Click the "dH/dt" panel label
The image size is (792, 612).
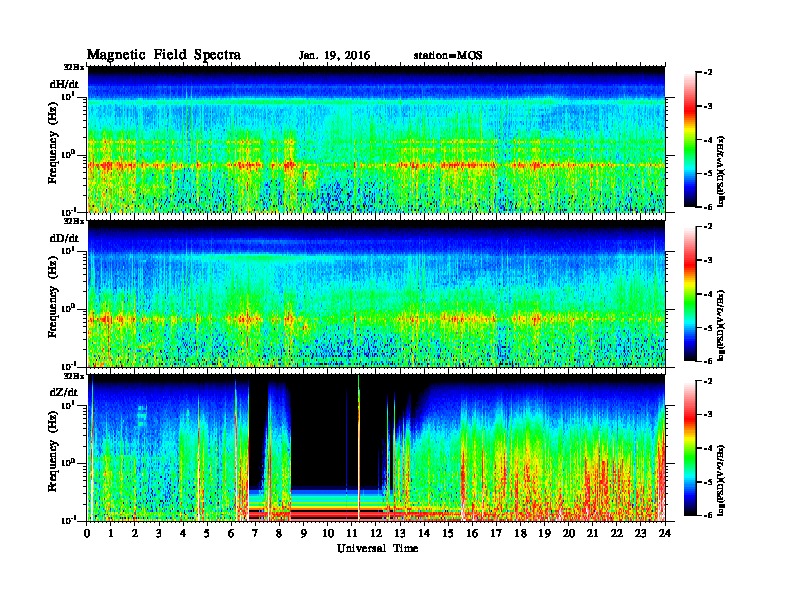(x=64, y=84)
